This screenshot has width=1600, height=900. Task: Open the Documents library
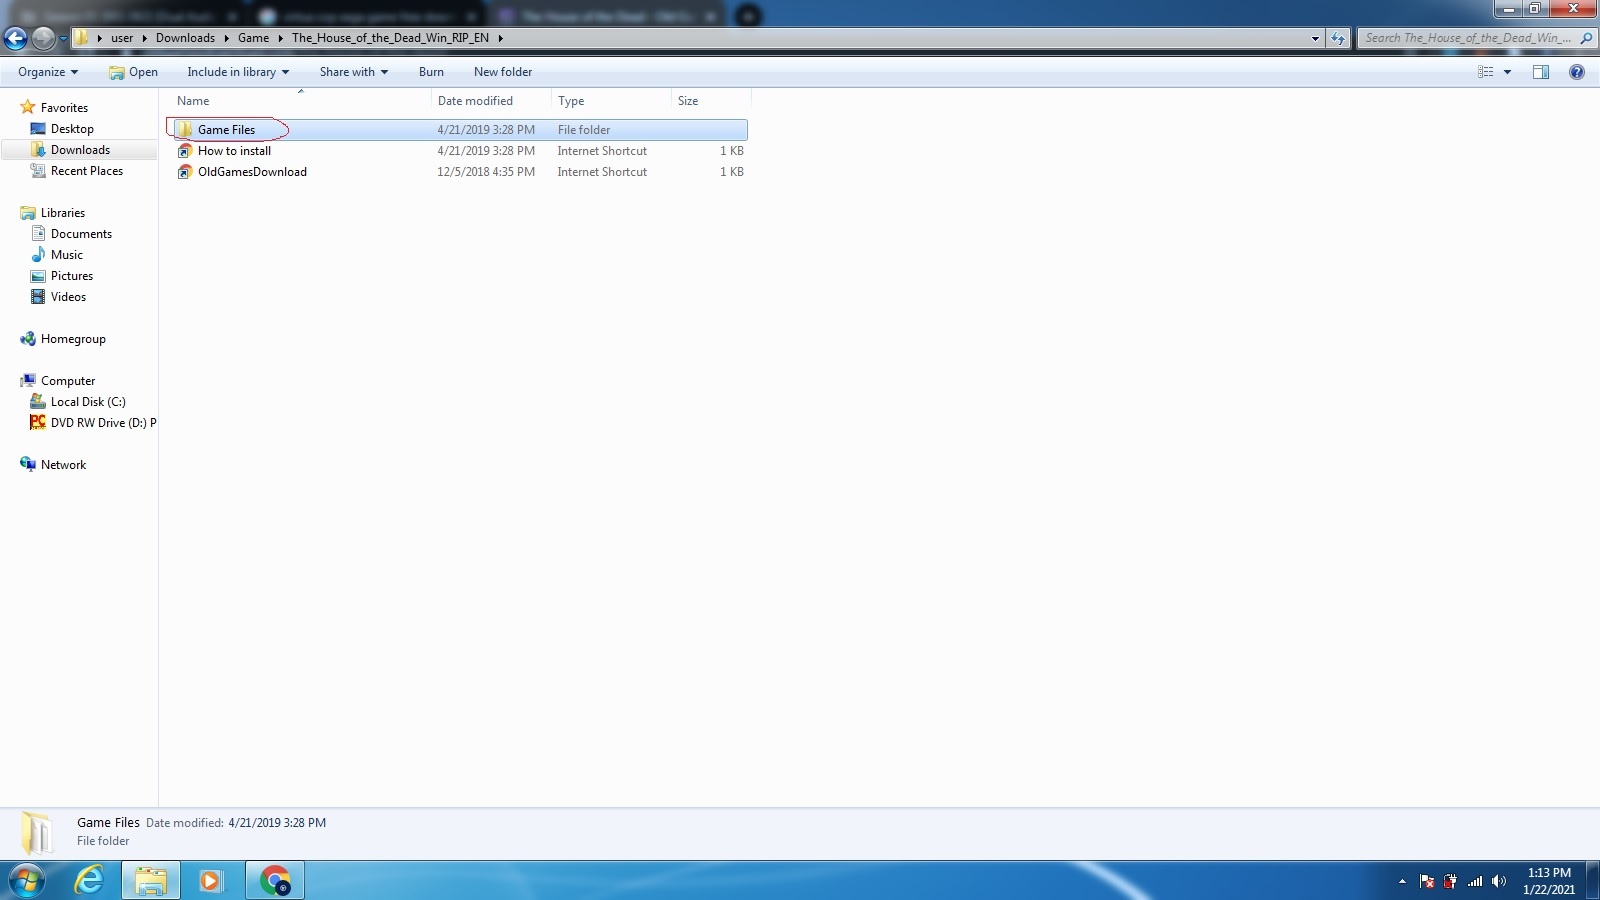coord(81,234)
